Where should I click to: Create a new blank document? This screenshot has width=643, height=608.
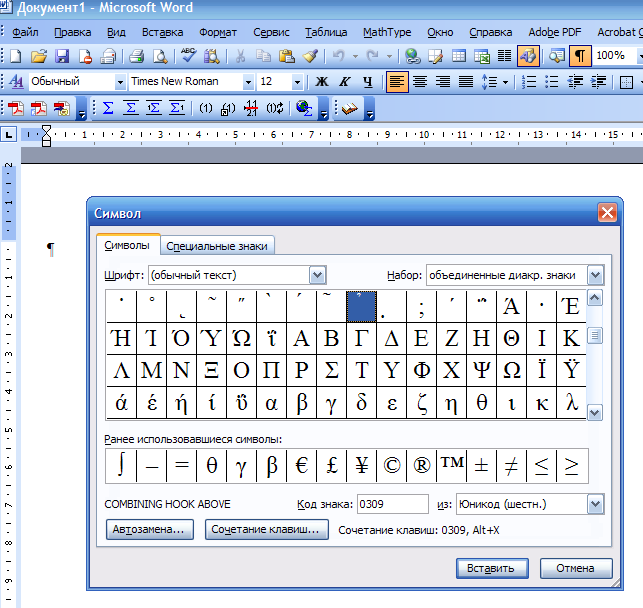[x=15, y=56]
